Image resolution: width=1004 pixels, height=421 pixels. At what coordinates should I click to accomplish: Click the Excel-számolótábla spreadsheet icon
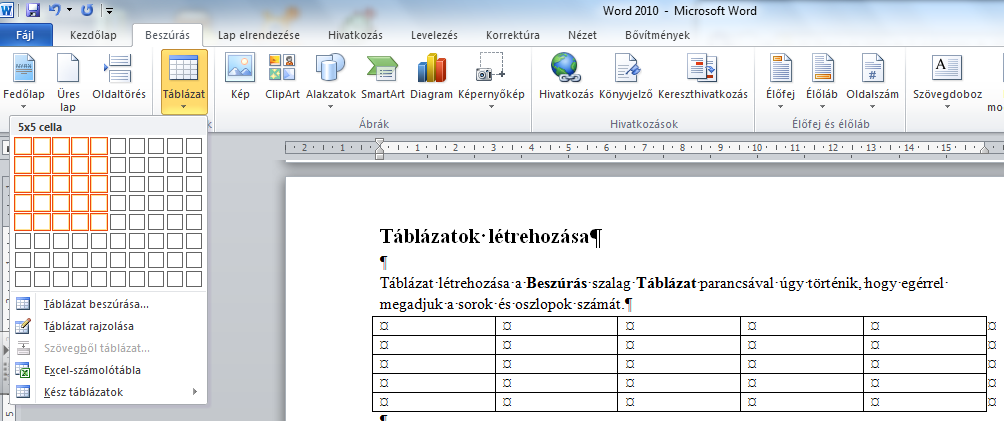point(23,370)
